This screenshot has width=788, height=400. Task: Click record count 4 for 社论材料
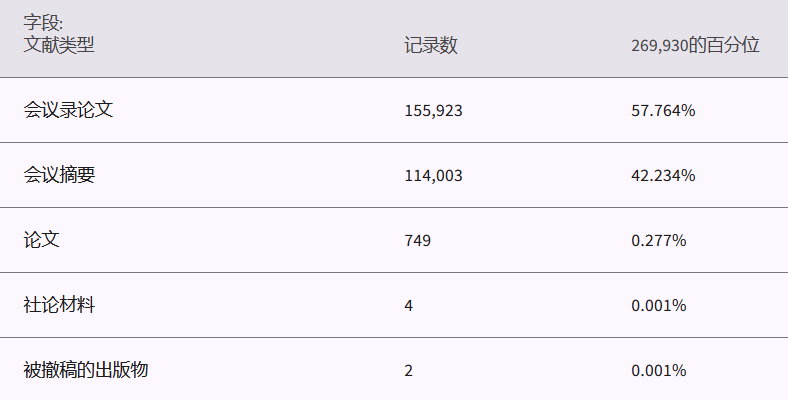409,305
